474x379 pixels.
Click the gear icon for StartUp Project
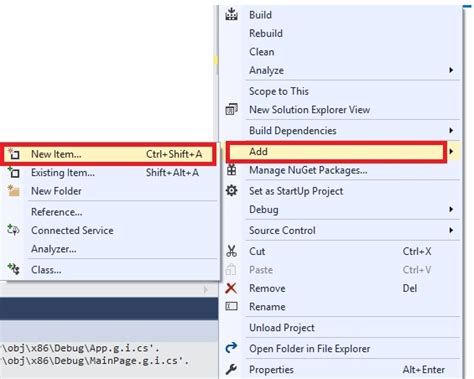231,191
